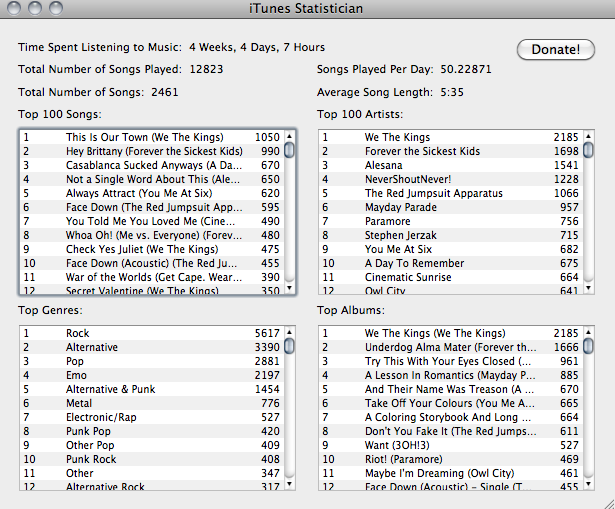
Task: Select album Maybe I'm Dreaming (Owl City)
Action: pos(451,474)
